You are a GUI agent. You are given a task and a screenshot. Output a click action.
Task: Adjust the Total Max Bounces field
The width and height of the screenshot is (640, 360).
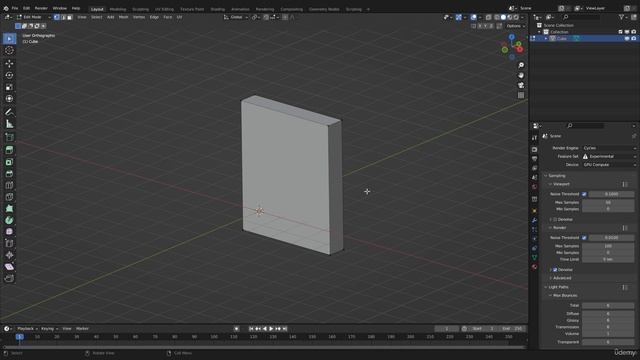click(608, 305)
